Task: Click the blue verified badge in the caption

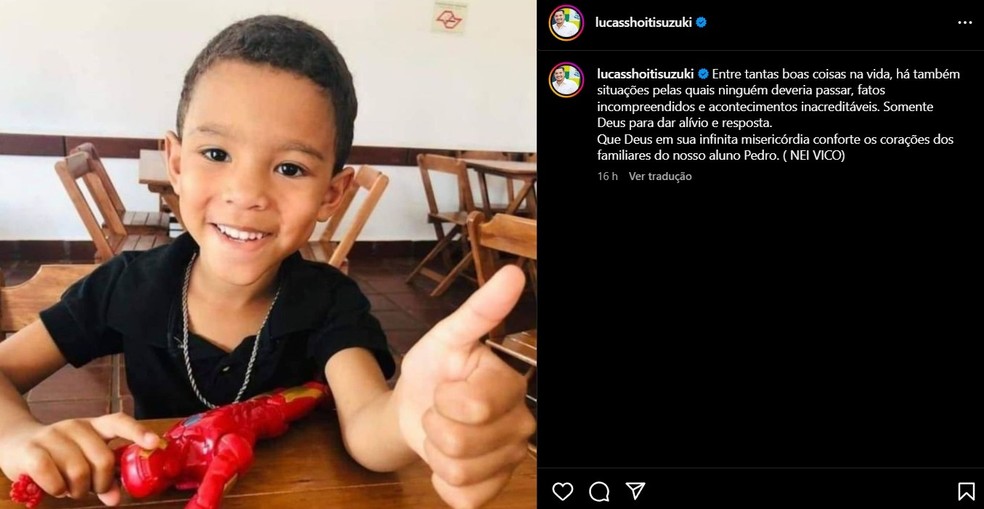Action: pos(703,73)
